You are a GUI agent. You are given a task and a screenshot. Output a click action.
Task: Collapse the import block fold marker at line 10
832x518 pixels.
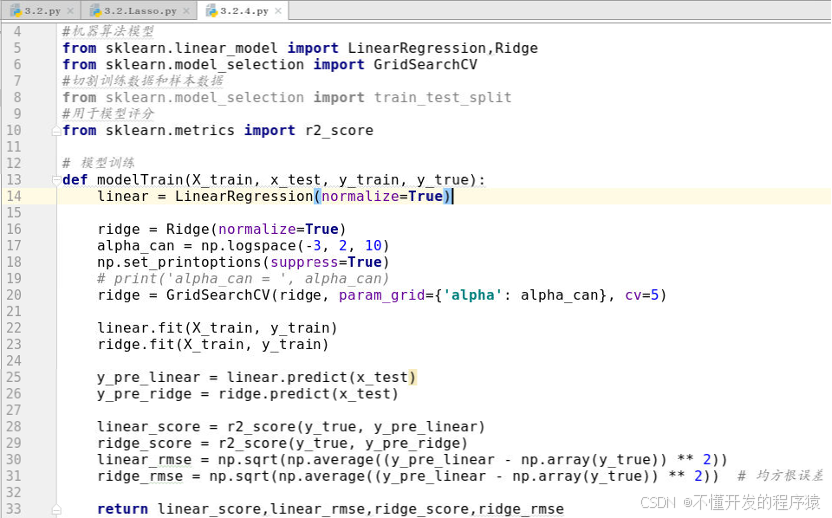[56, 131]
